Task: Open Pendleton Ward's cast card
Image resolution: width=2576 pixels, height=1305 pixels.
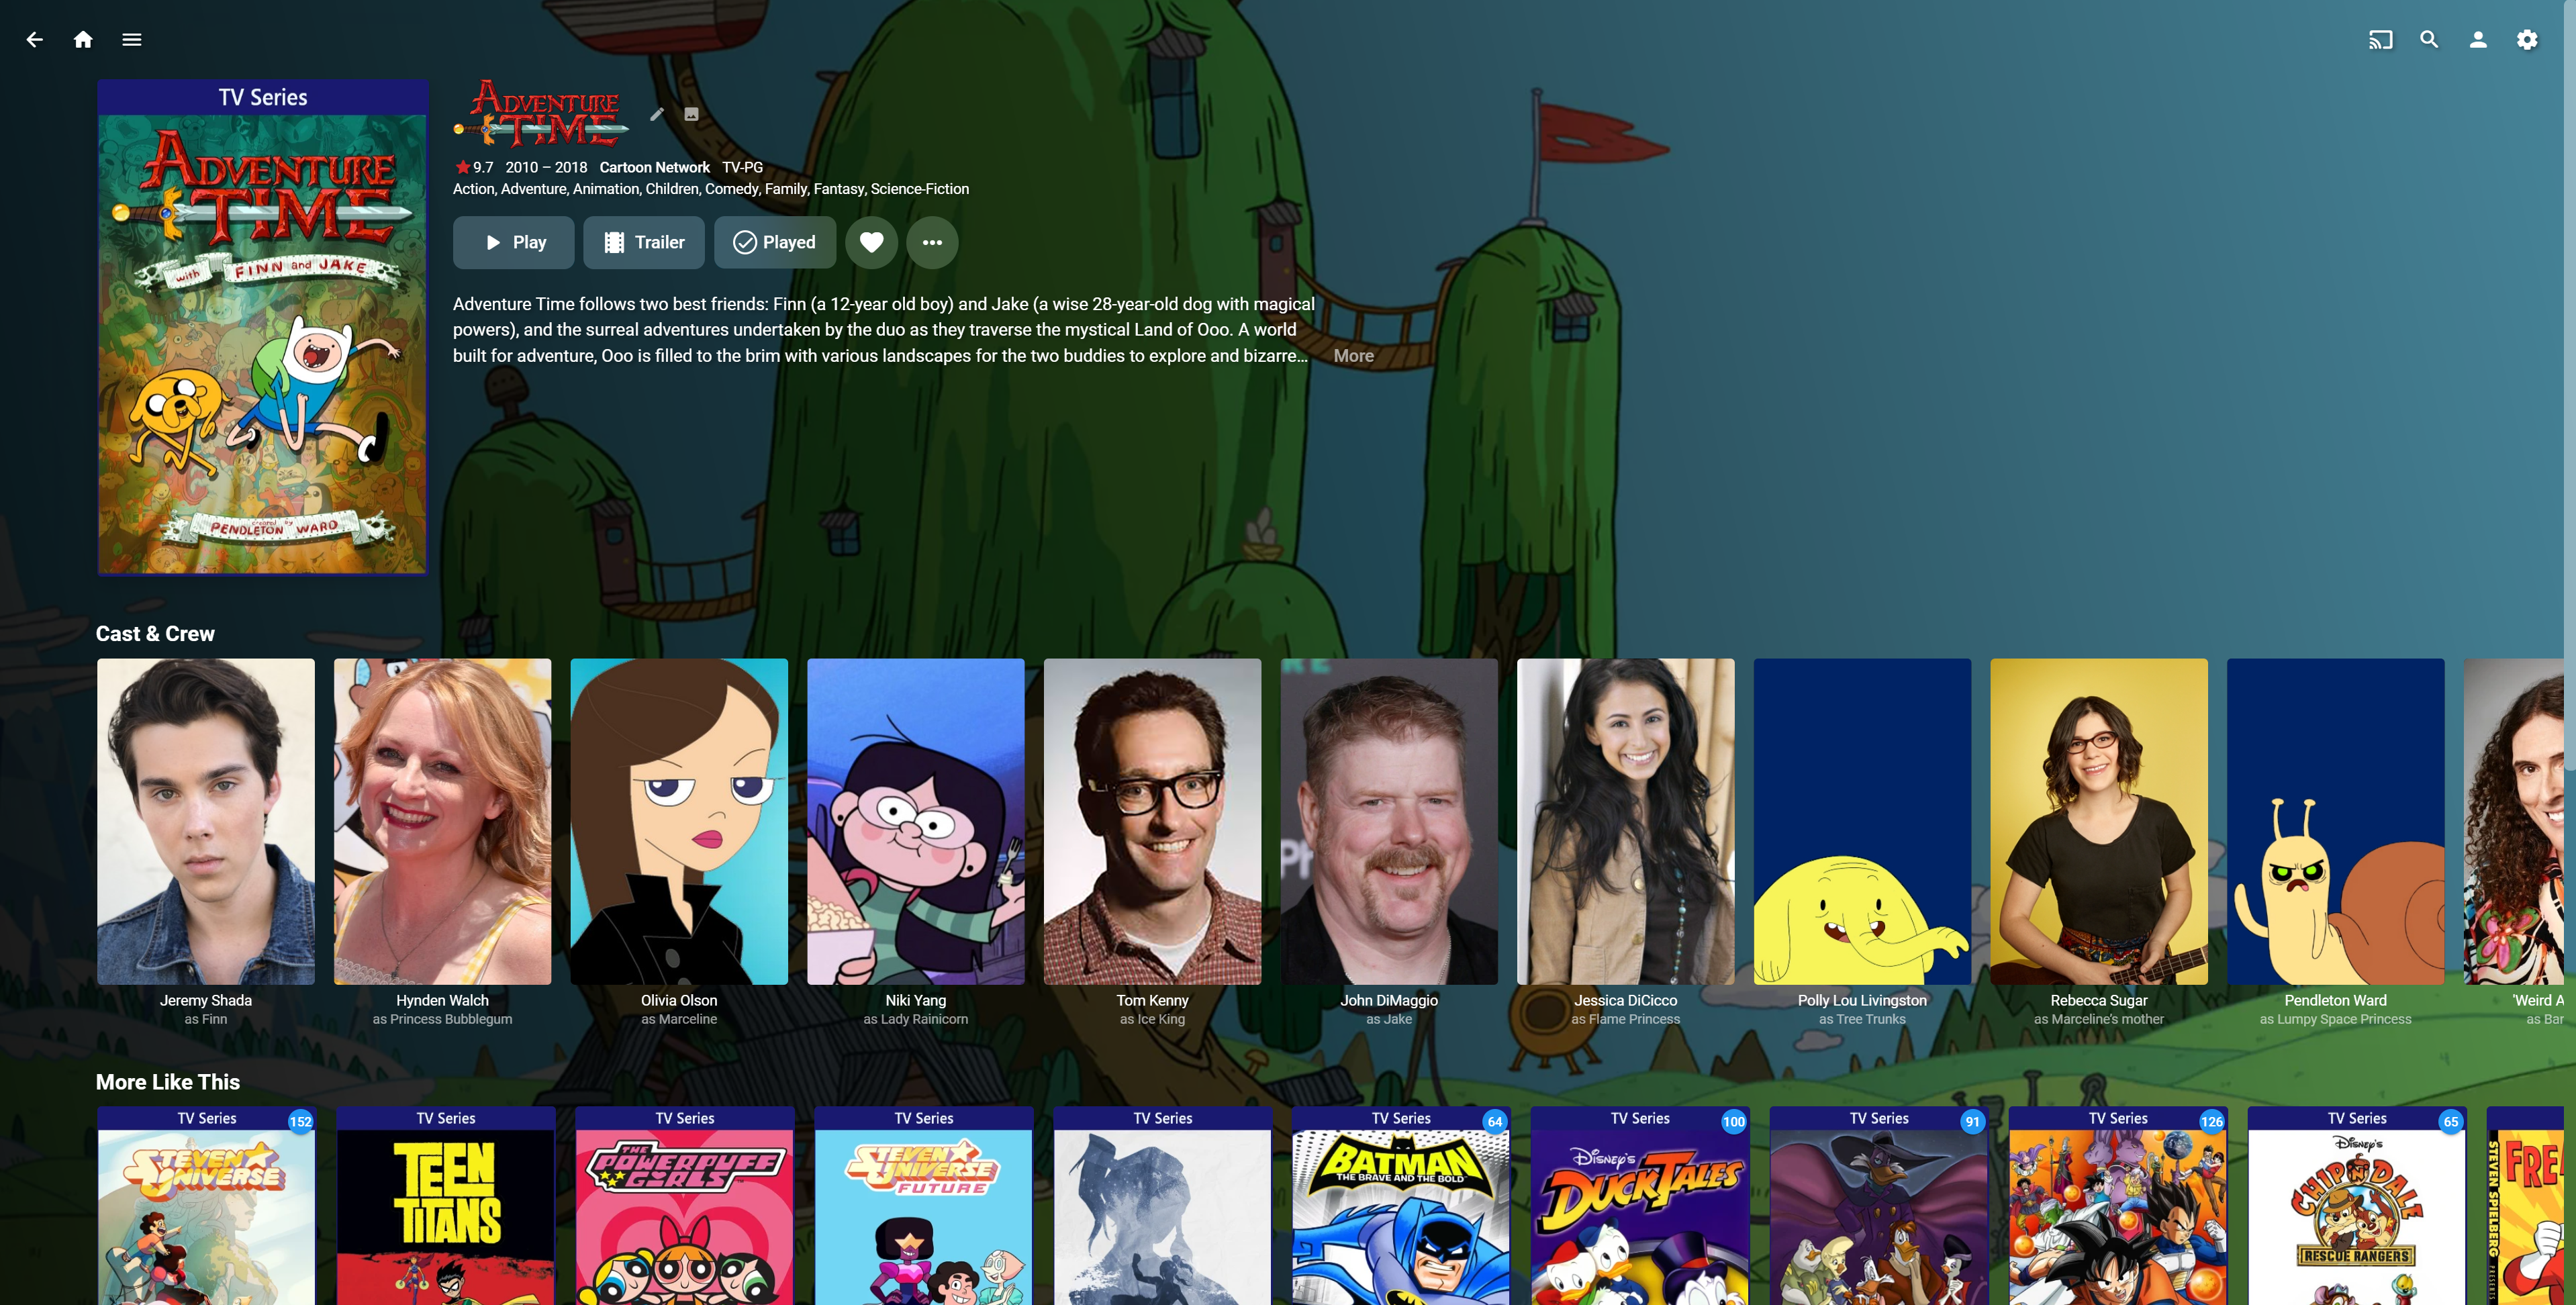Action: pos(2336,821)
